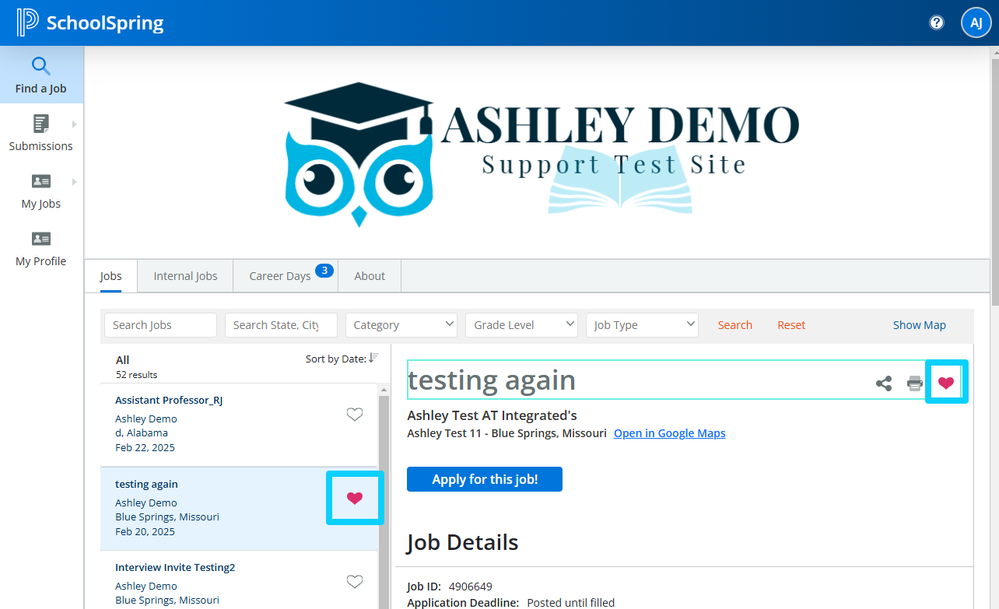Select the Find a Job sidebar icon
Screen dimensions: 999x609
click(41, 73)
